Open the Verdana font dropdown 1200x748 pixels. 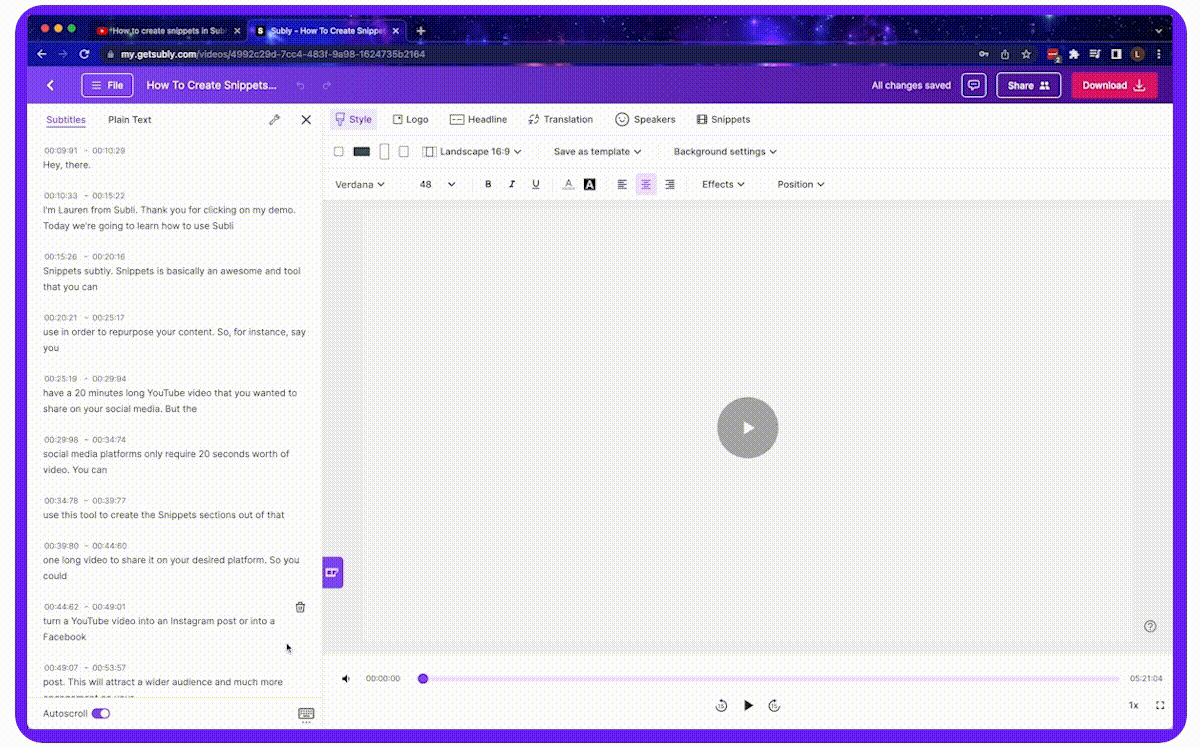[x=360, y=184]
